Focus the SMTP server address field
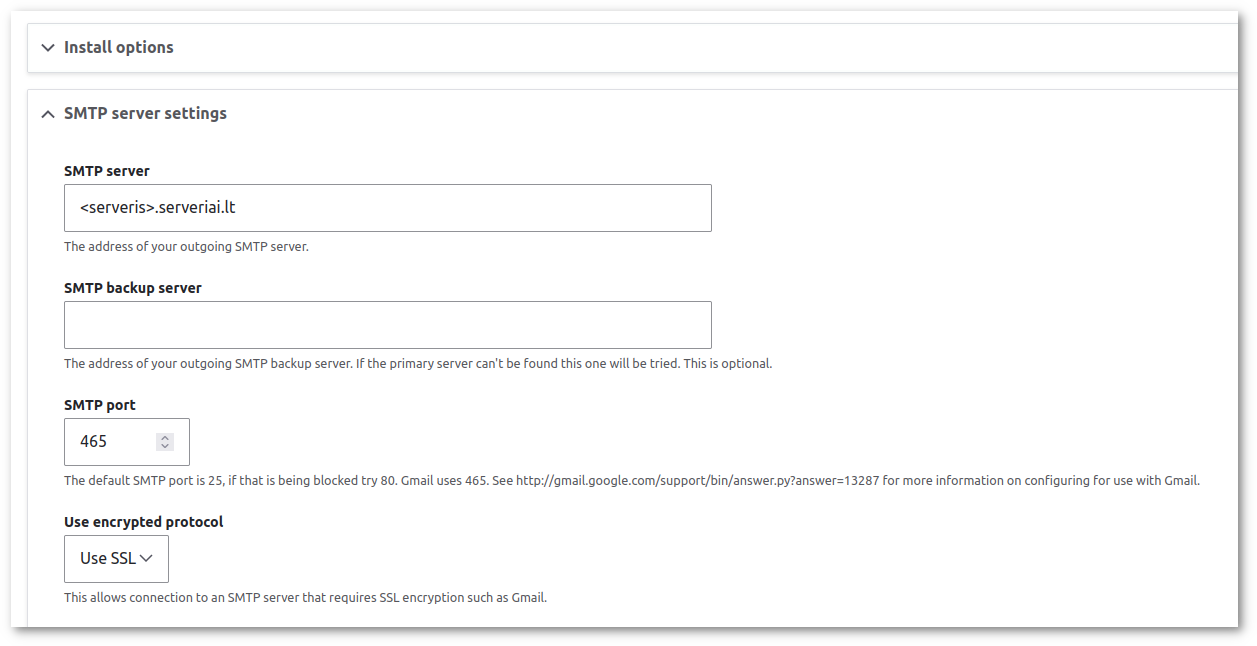 tap(388, 208)
